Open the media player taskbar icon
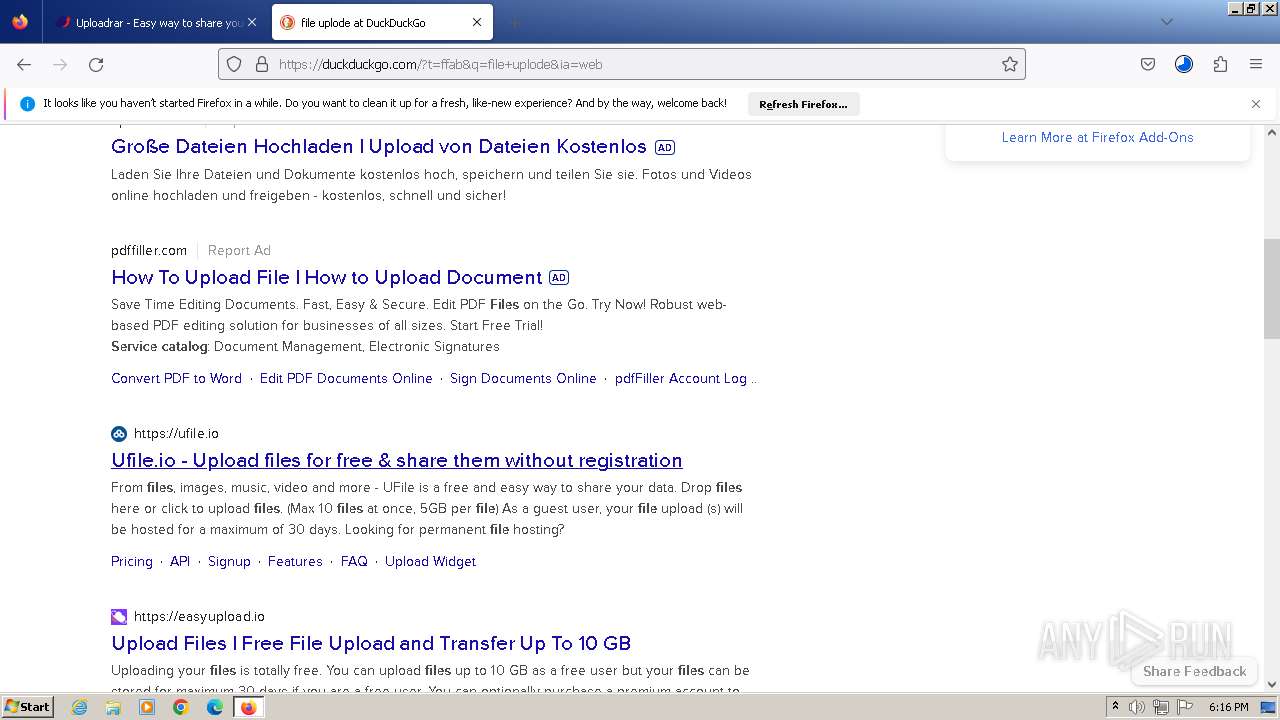 [147, 707]
